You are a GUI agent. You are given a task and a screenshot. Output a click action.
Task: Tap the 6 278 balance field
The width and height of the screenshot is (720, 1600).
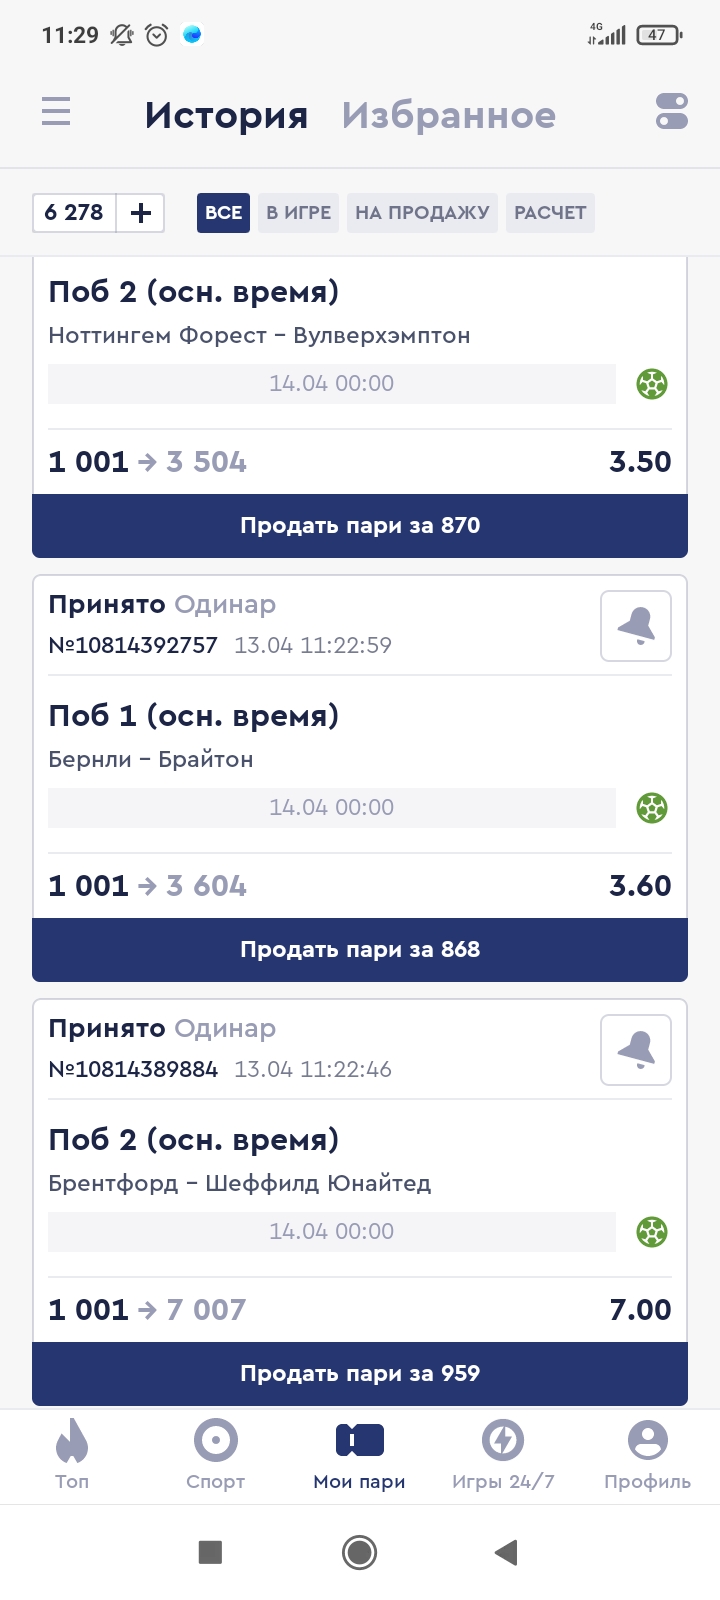point(74,213)
